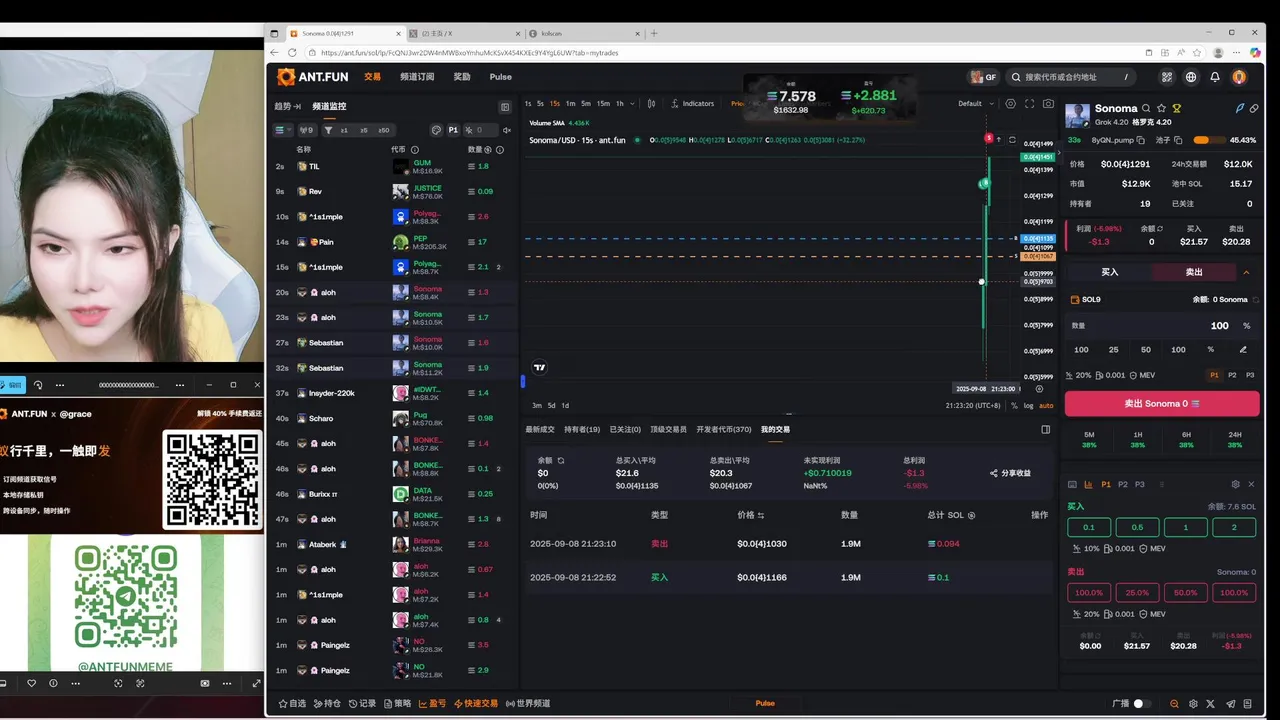Collapse the buy/sell form chevron
This screenshot has width=1280, height=720.
point(1246,272)
